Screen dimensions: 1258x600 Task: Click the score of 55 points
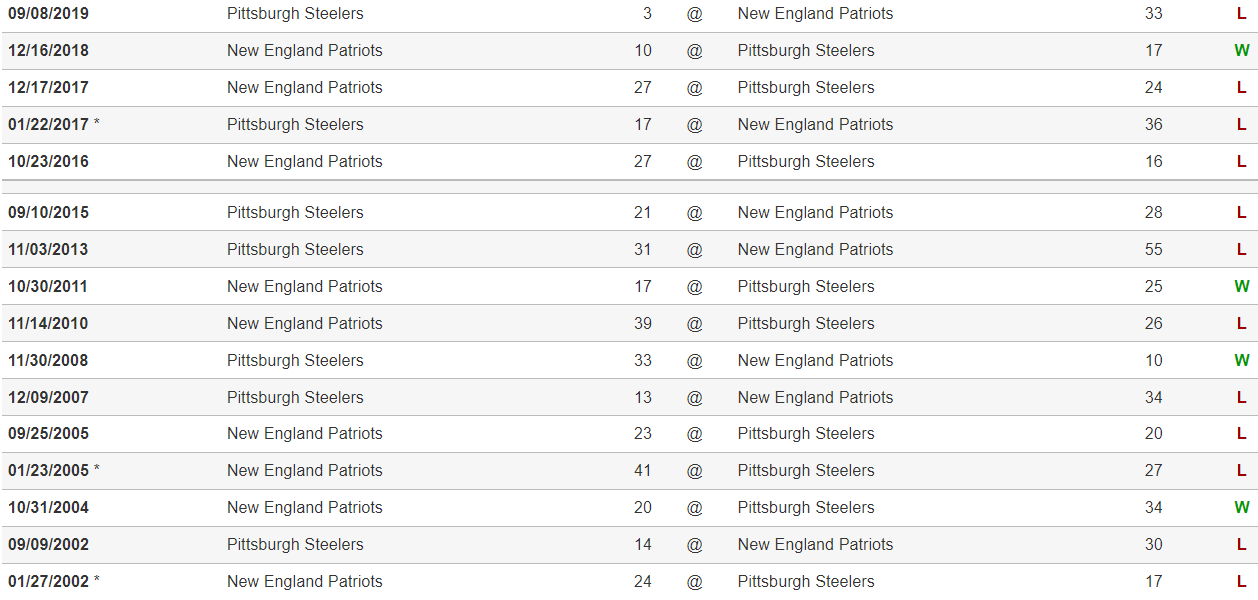pyautogui.click(x=1153, y=250)
